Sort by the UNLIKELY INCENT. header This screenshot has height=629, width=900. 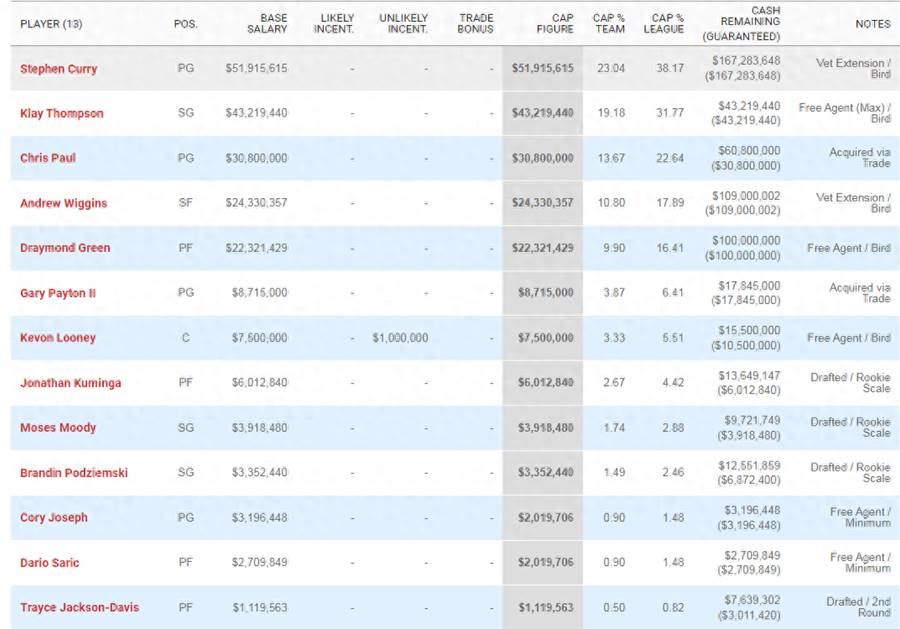pyautogui.click(x=404, y=24)
